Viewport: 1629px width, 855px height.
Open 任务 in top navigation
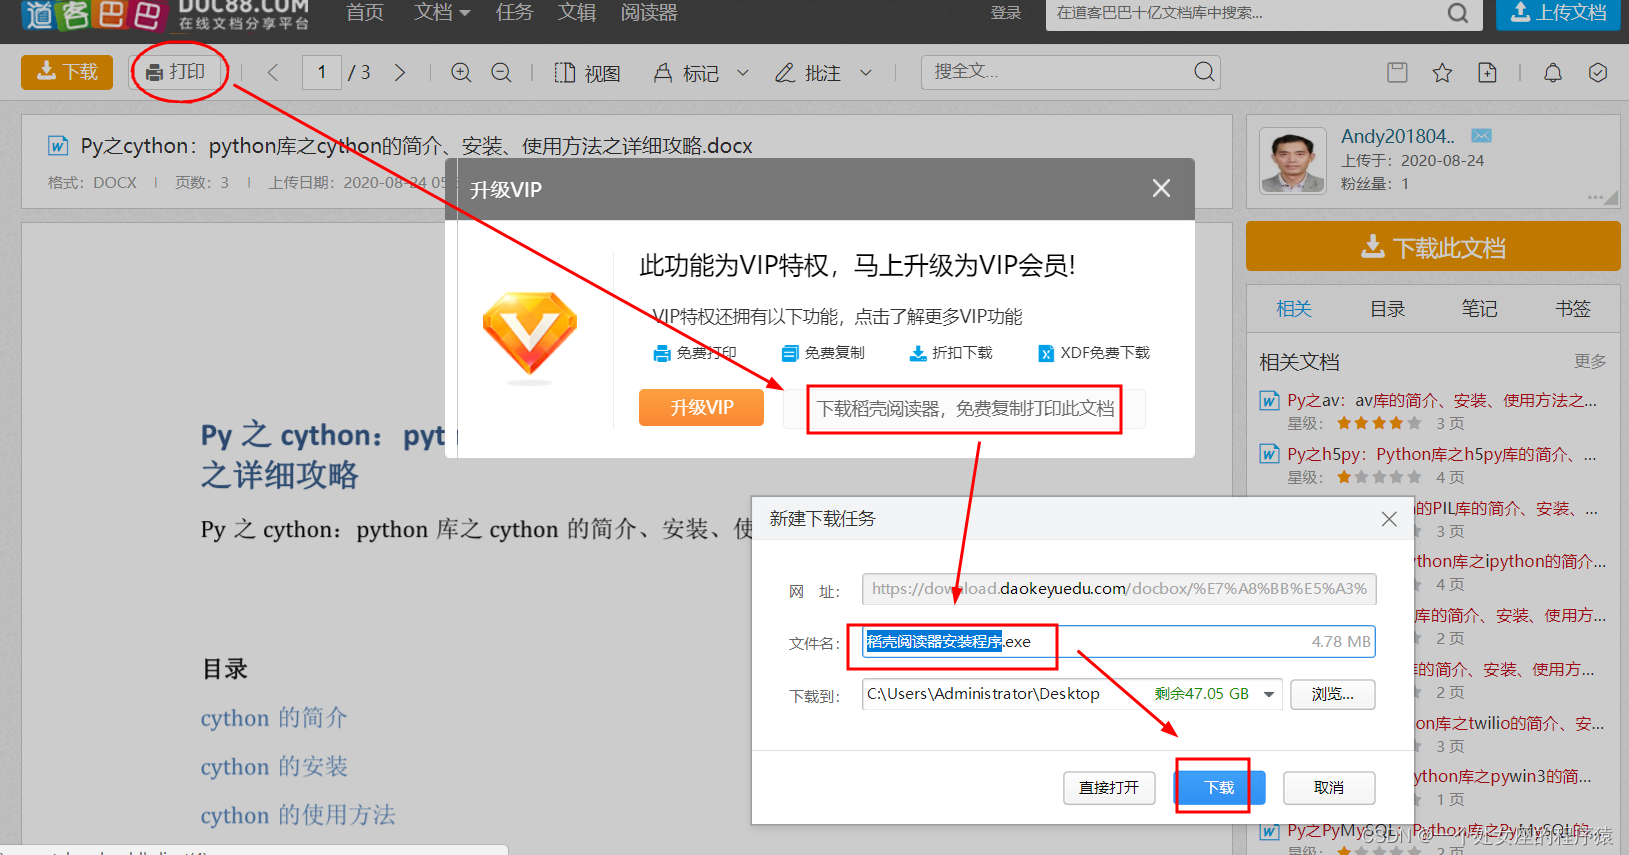(x=514, y=12)
